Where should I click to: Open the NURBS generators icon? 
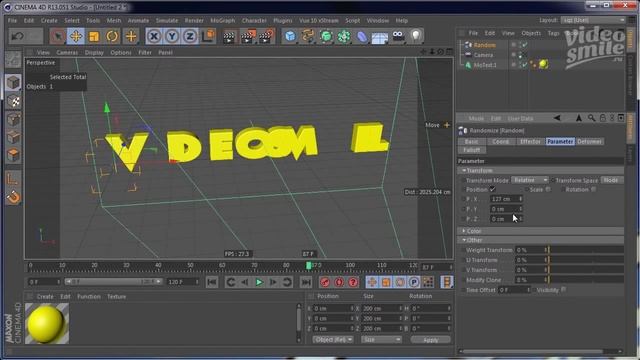coord(326,36)
